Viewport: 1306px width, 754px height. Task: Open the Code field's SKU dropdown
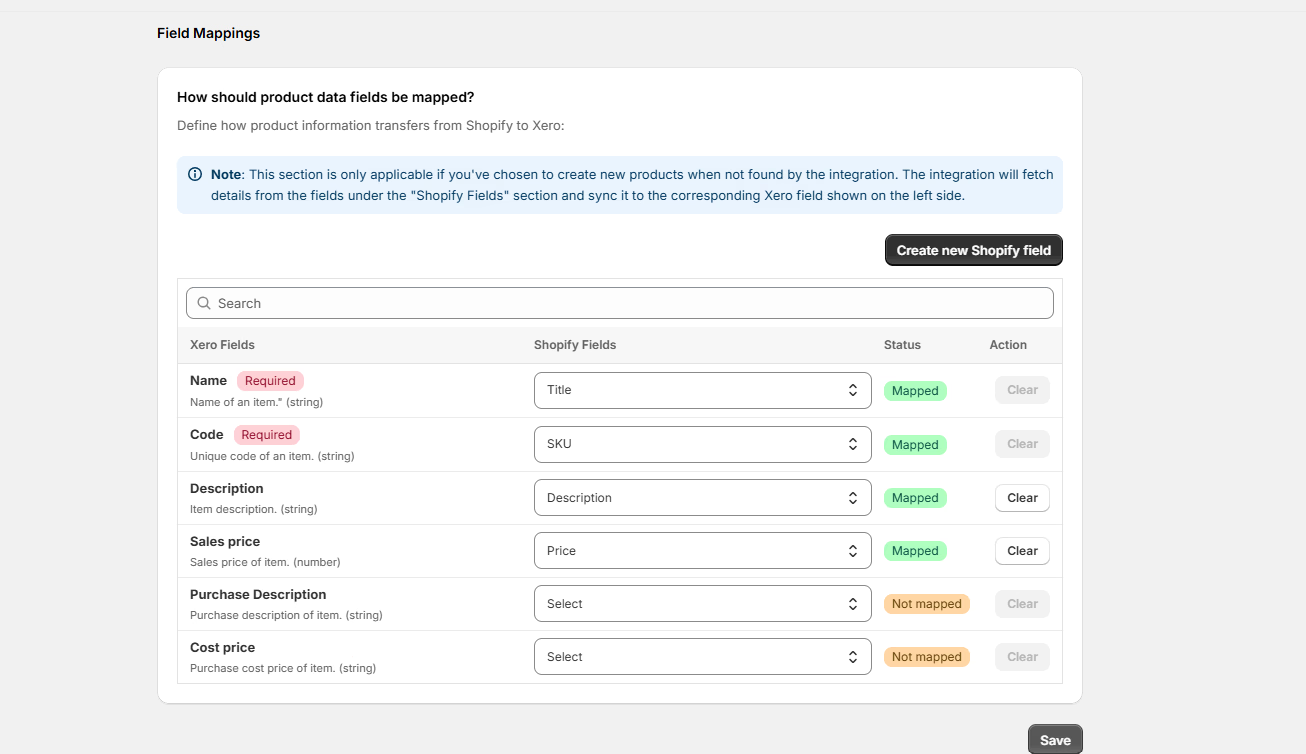click(702, 444)
